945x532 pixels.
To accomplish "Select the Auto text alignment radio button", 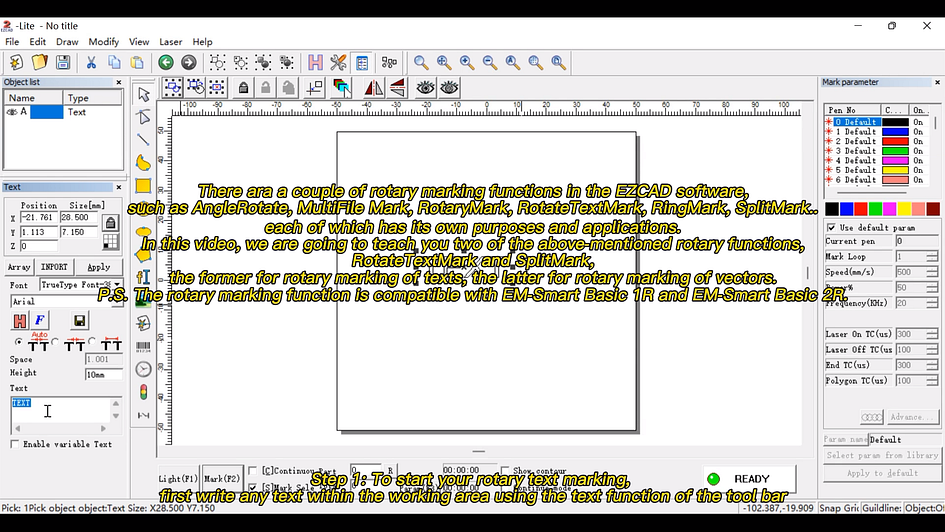I will tap(19, 342).
